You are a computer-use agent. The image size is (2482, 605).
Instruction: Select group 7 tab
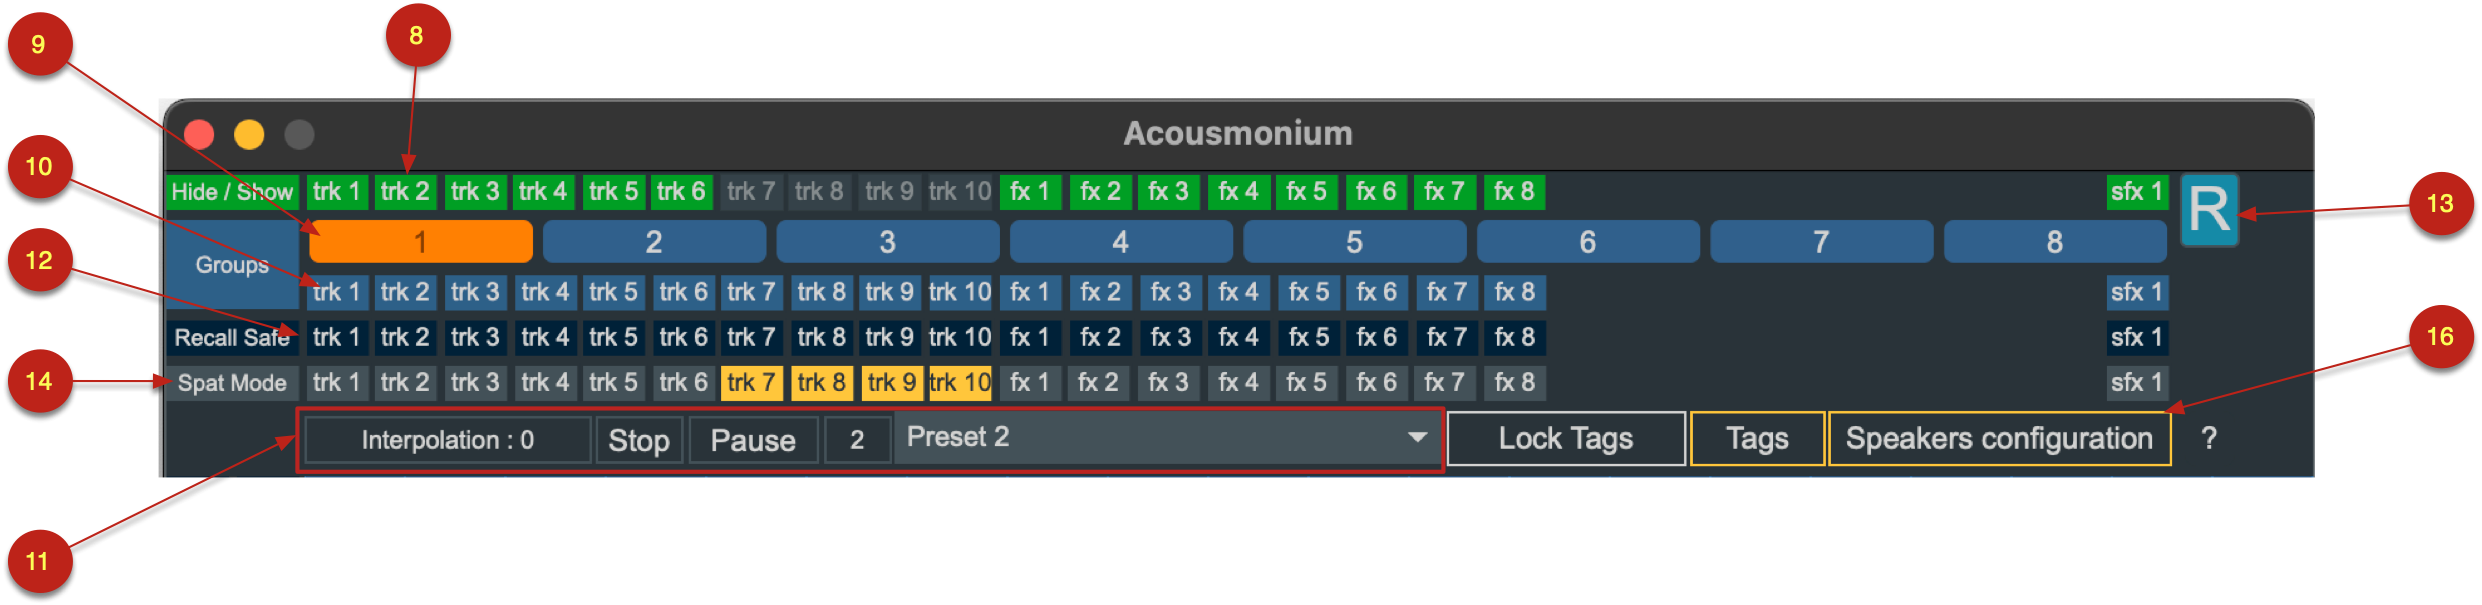pos(1822,242)
